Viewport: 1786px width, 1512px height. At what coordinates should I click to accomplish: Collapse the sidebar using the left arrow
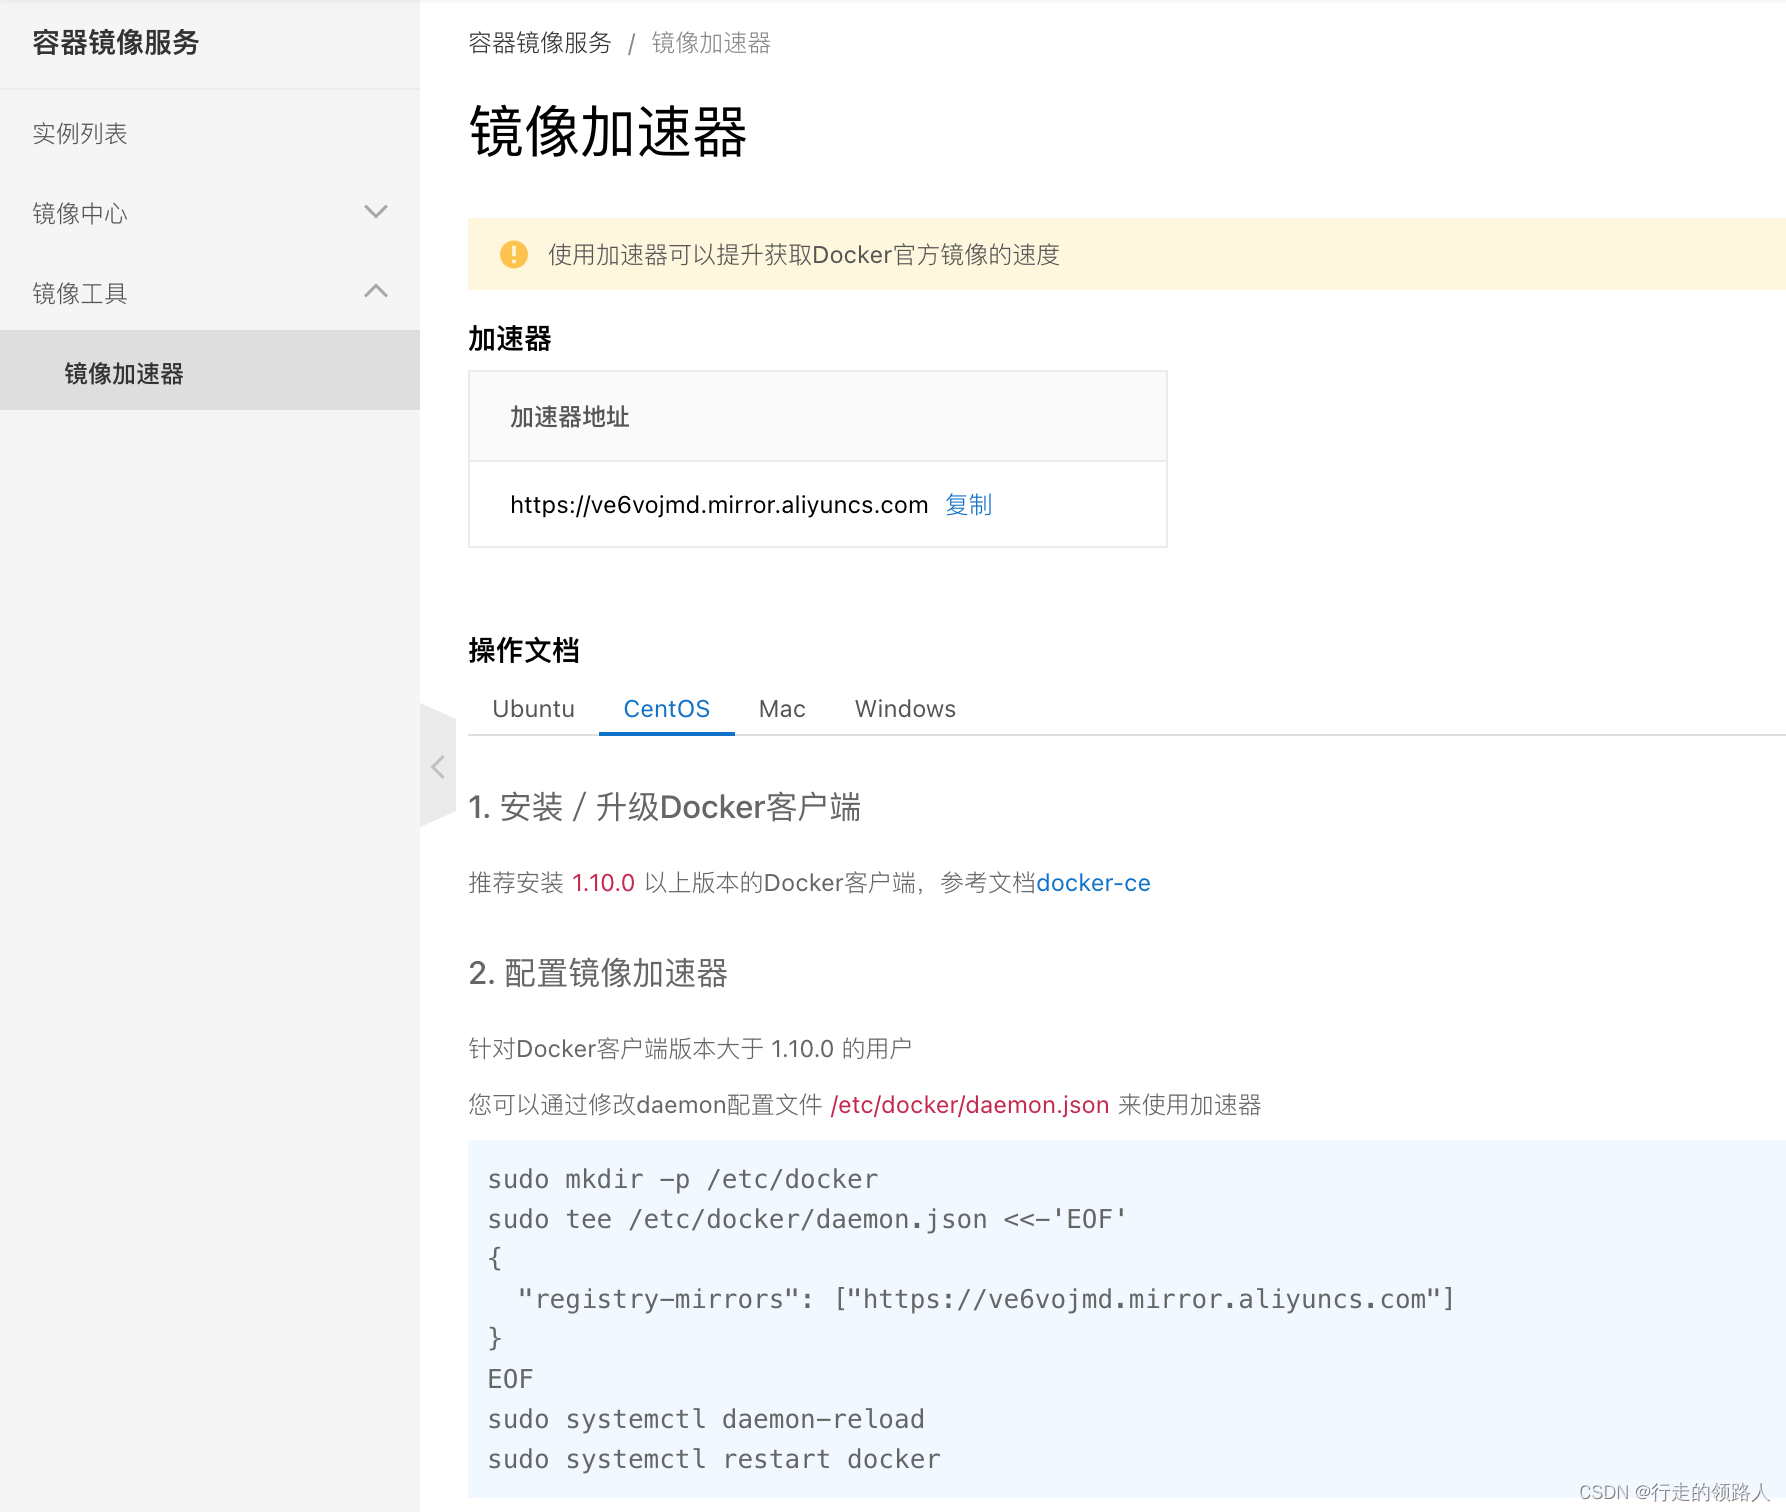coord(438,766)
